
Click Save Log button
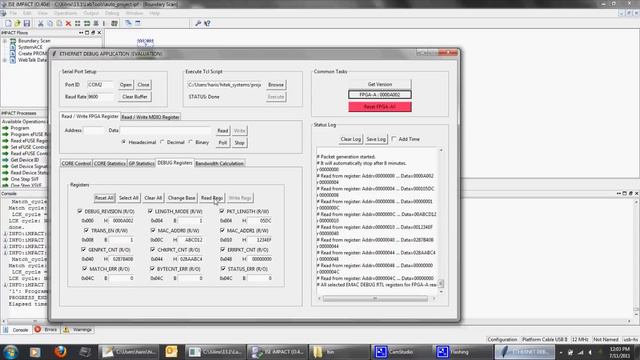pos(376,139)
